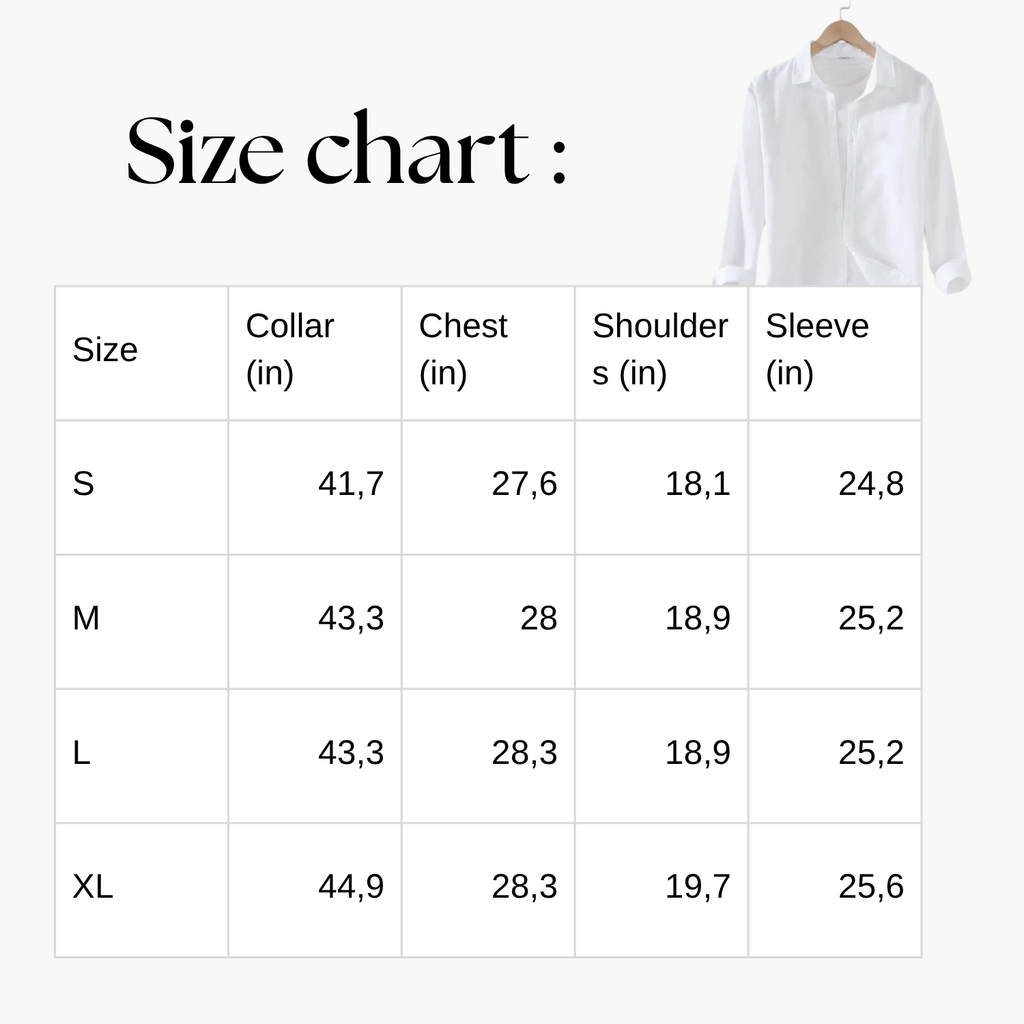Select shoulders value 19,7 for size XL
This screenshot has height=1024, width=1024.
coord(697,888)
